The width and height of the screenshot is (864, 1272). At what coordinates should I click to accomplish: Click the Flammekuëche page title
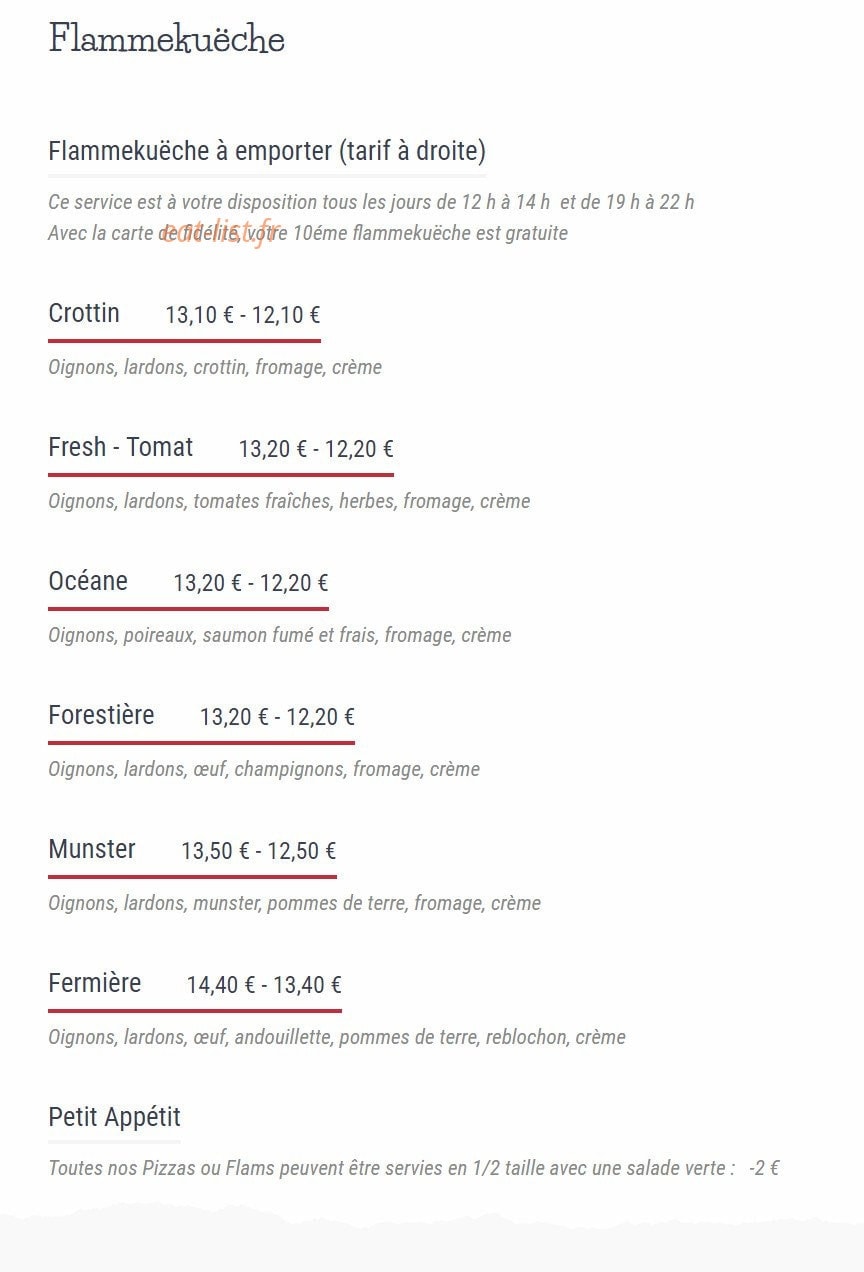tap(167, 39)
